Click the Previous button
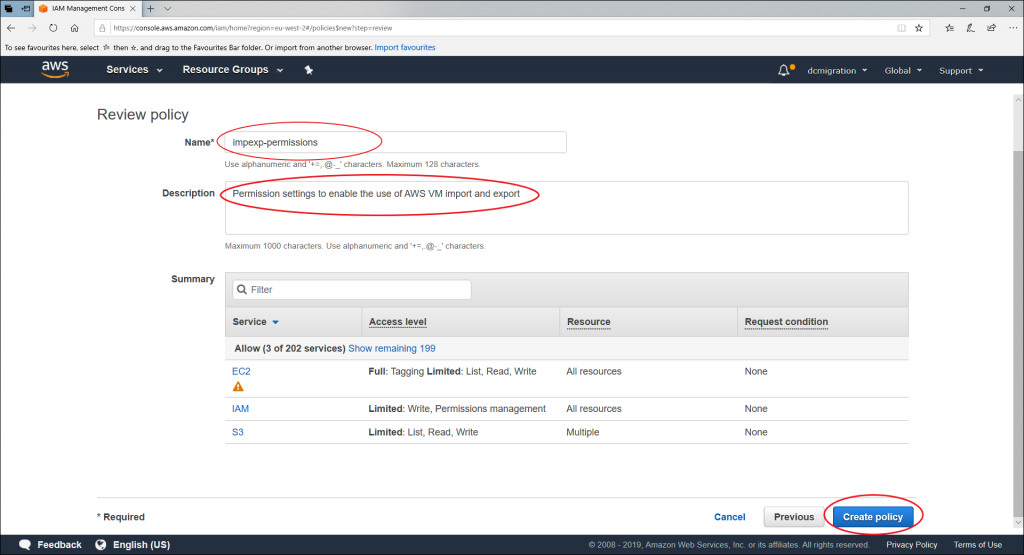This screenshot has height=555, width=1024. 794,517
